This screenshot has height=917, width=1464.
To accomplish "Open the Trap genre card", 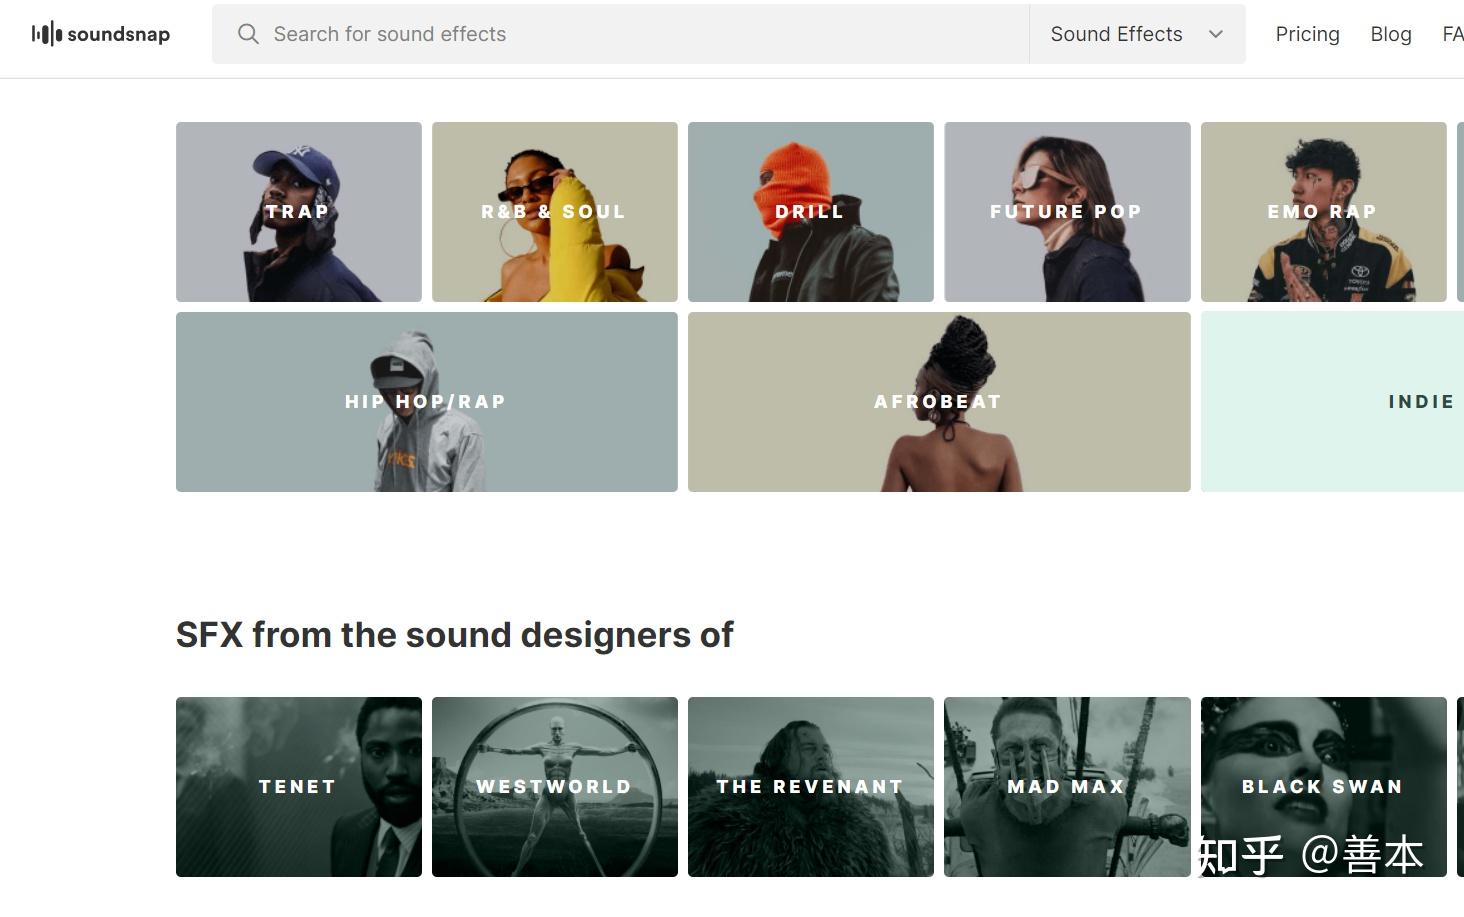I will point(299,212).
